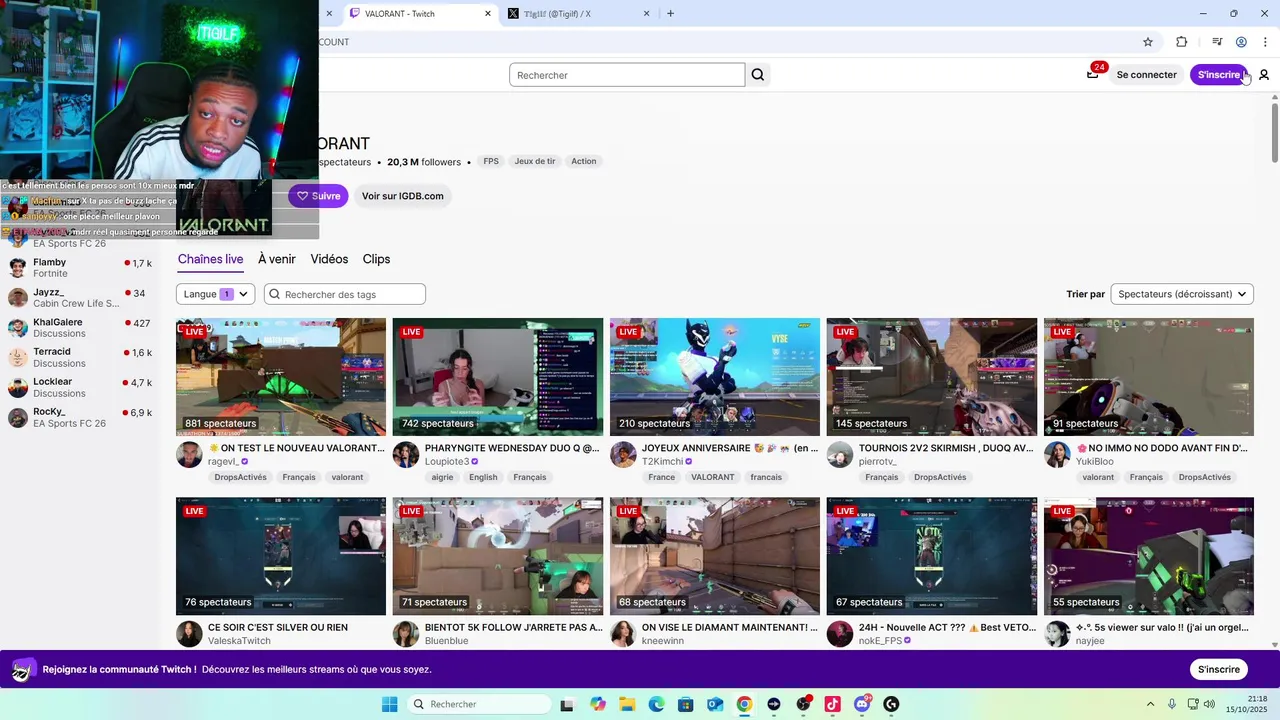Open the Twitch user account icon menu
The image size is (1280, 720).
click(x=1264, y=75)
